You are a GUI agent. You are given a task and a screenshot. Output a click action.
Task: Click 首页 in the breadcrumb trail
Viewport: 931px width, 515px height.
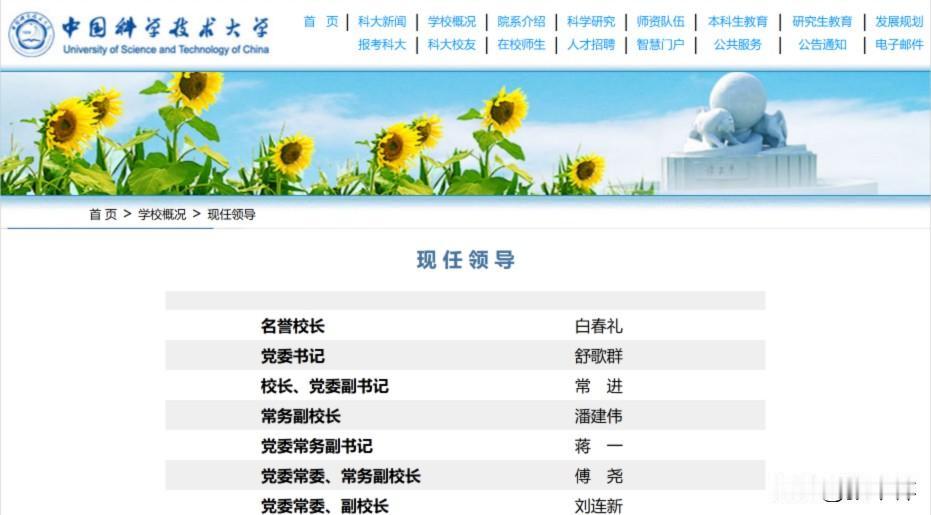click(103, 214)
